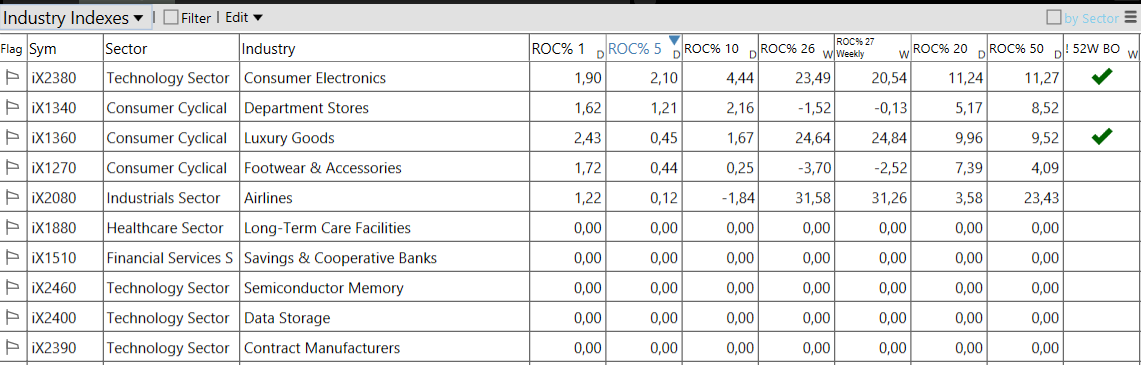Screen dimensions: 1141x365
Task: Flag the iX2380 Consumer Electronics row
Action: (12, 78)
